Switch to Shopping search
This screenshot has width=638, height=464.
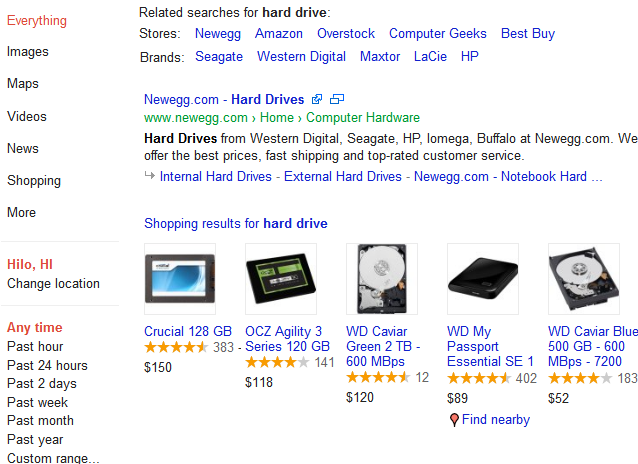(34, 181)
